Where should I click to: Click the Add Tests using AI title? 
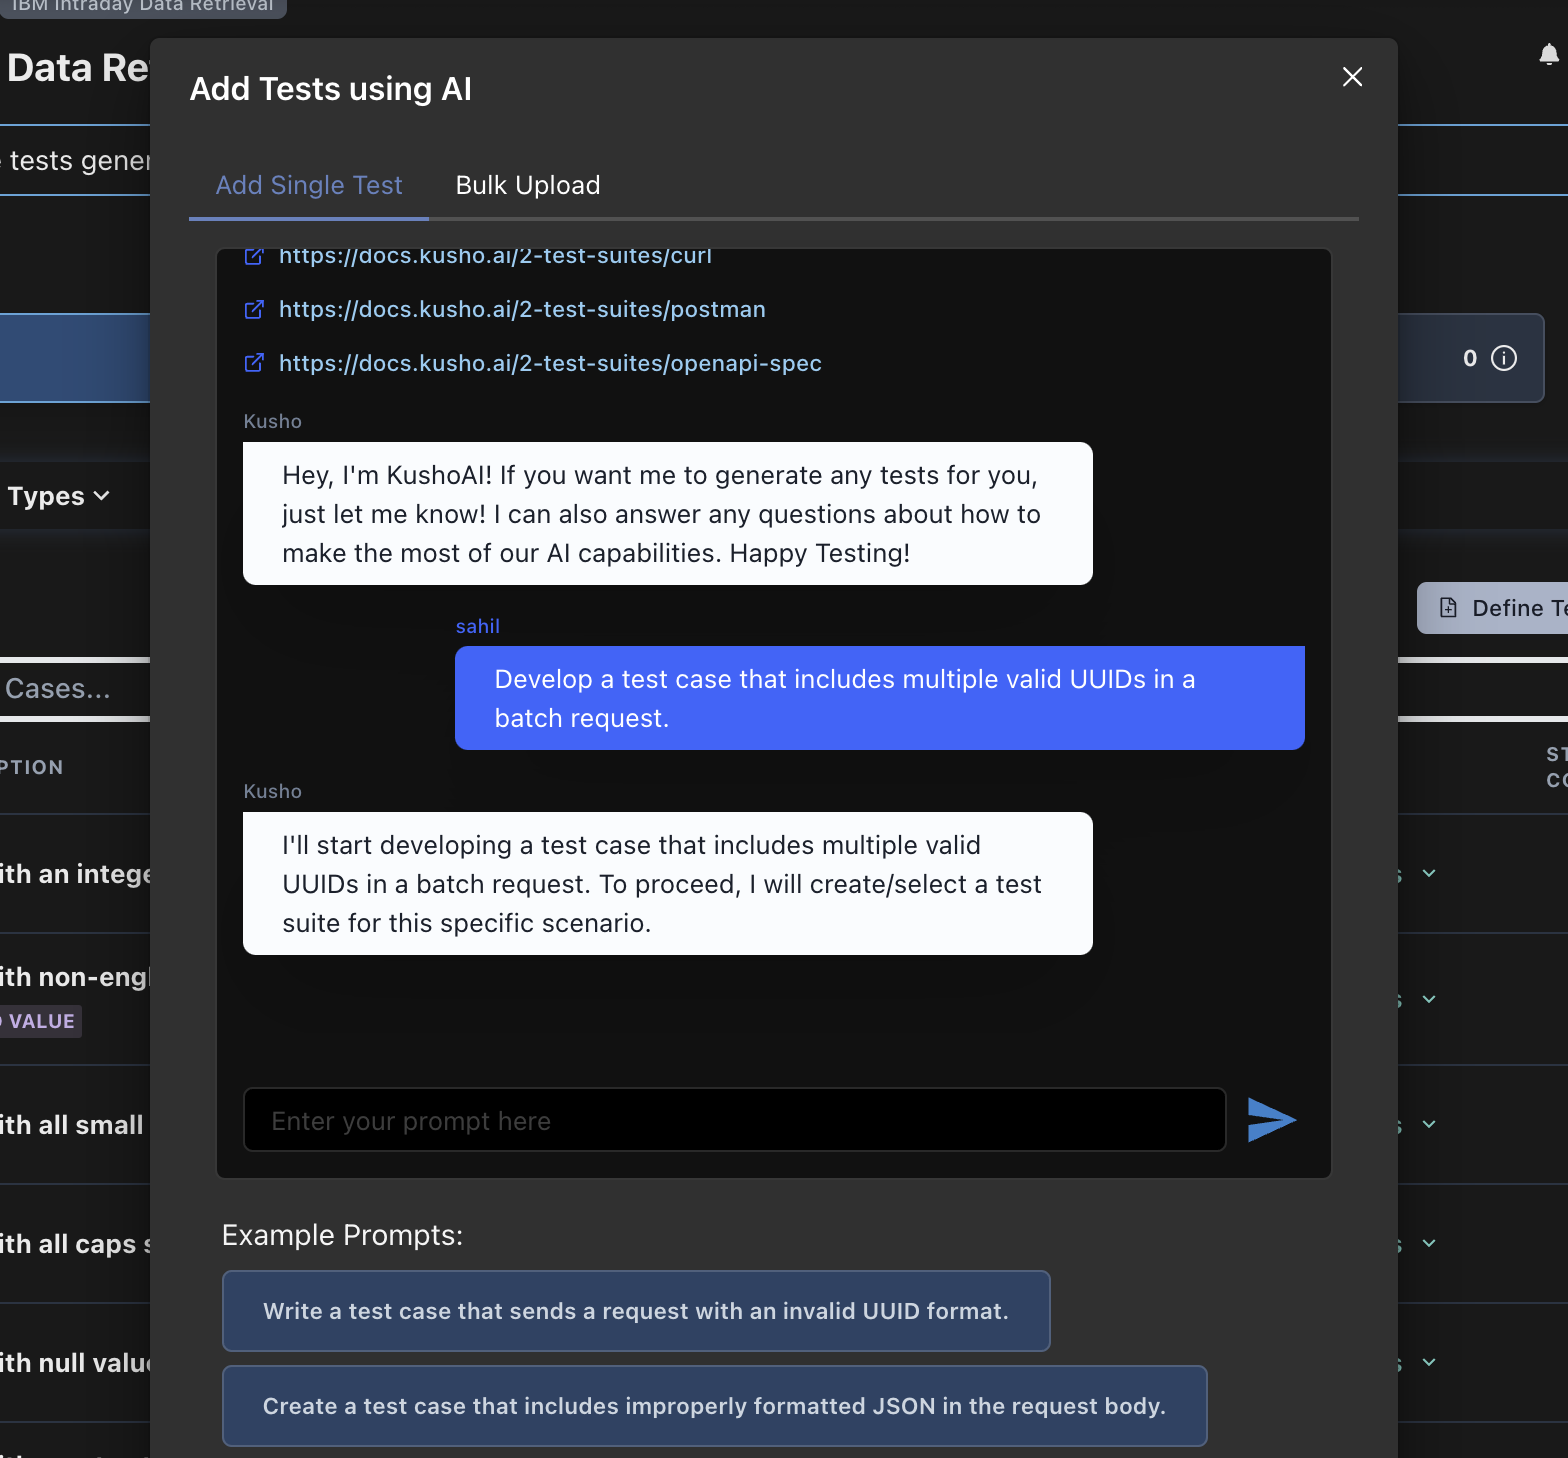[330, 89]
